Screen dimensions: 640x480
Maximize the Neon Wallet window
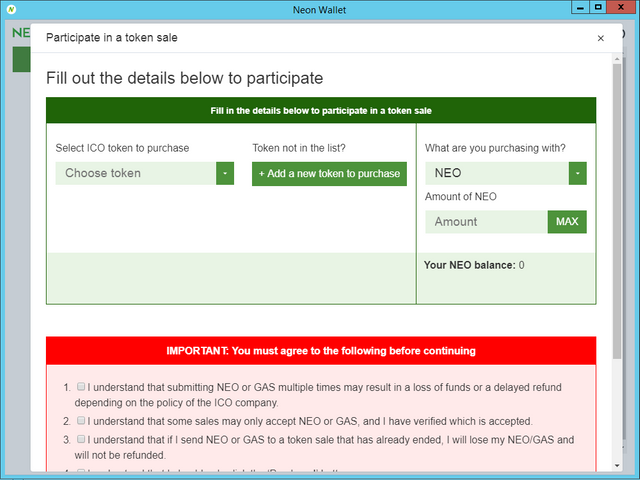coord(598,7)
